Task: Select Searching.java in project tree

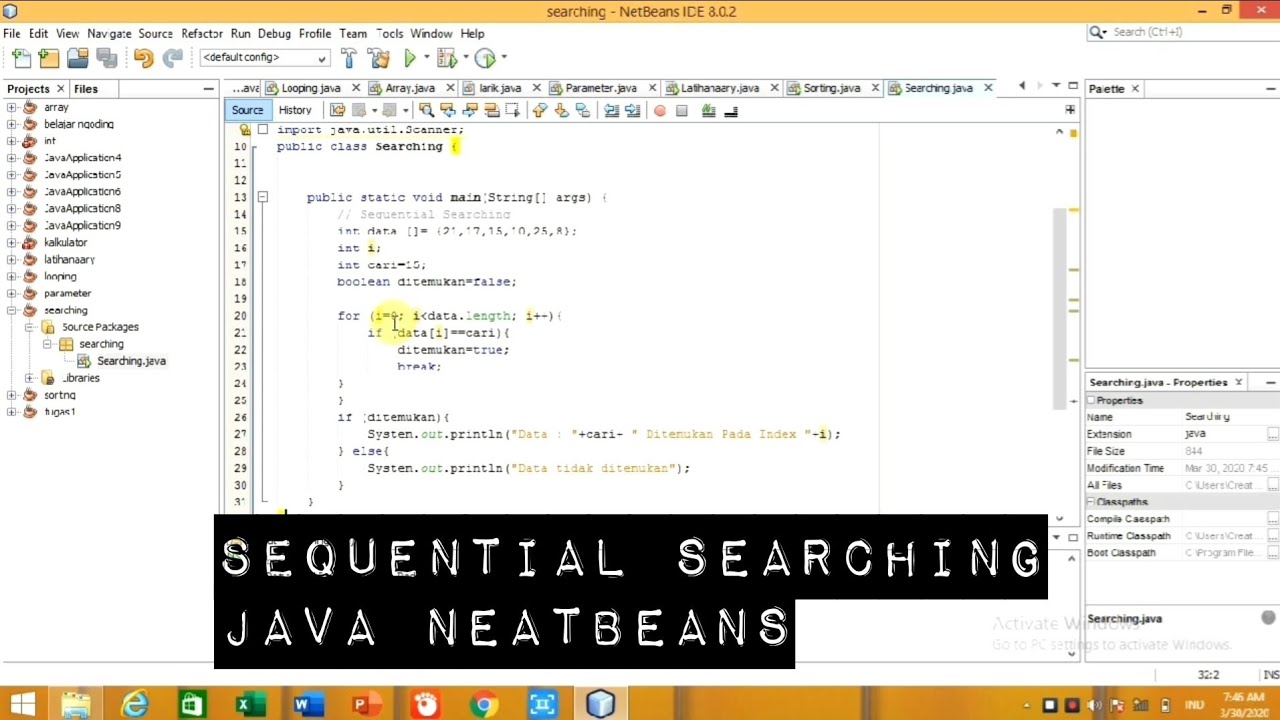Action: point(131,361)
